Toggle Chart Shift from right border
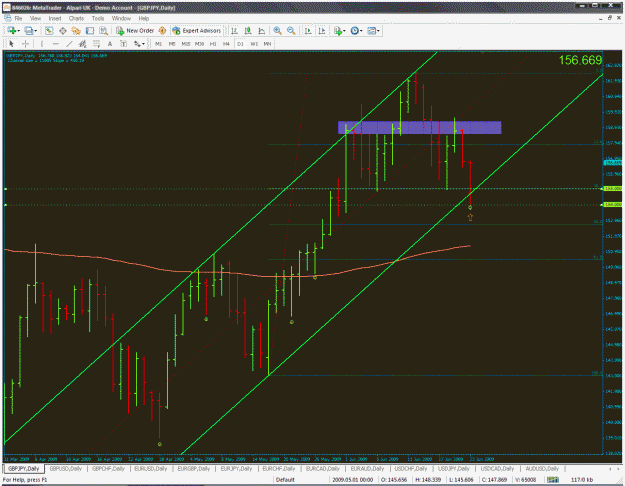This screenshot has width=625, height=486. tap(322, 31)
